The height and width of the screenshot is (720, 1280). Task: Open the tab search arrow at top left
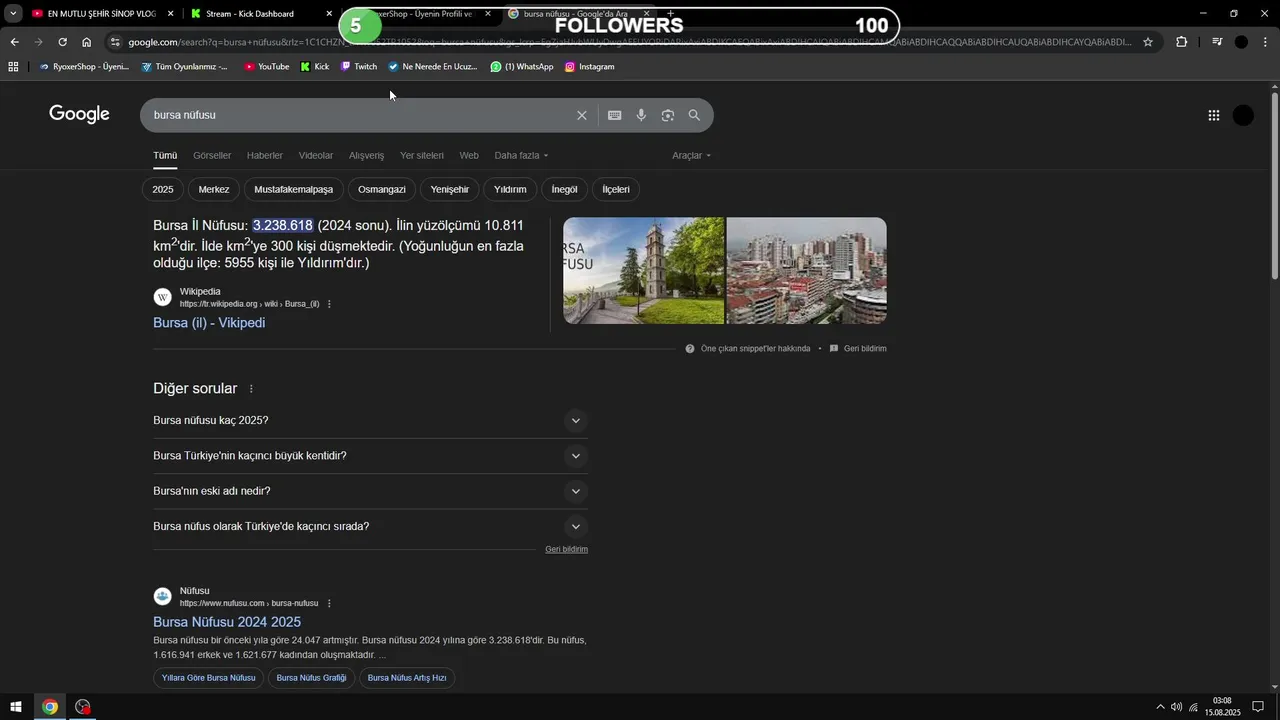click(13, 14)
